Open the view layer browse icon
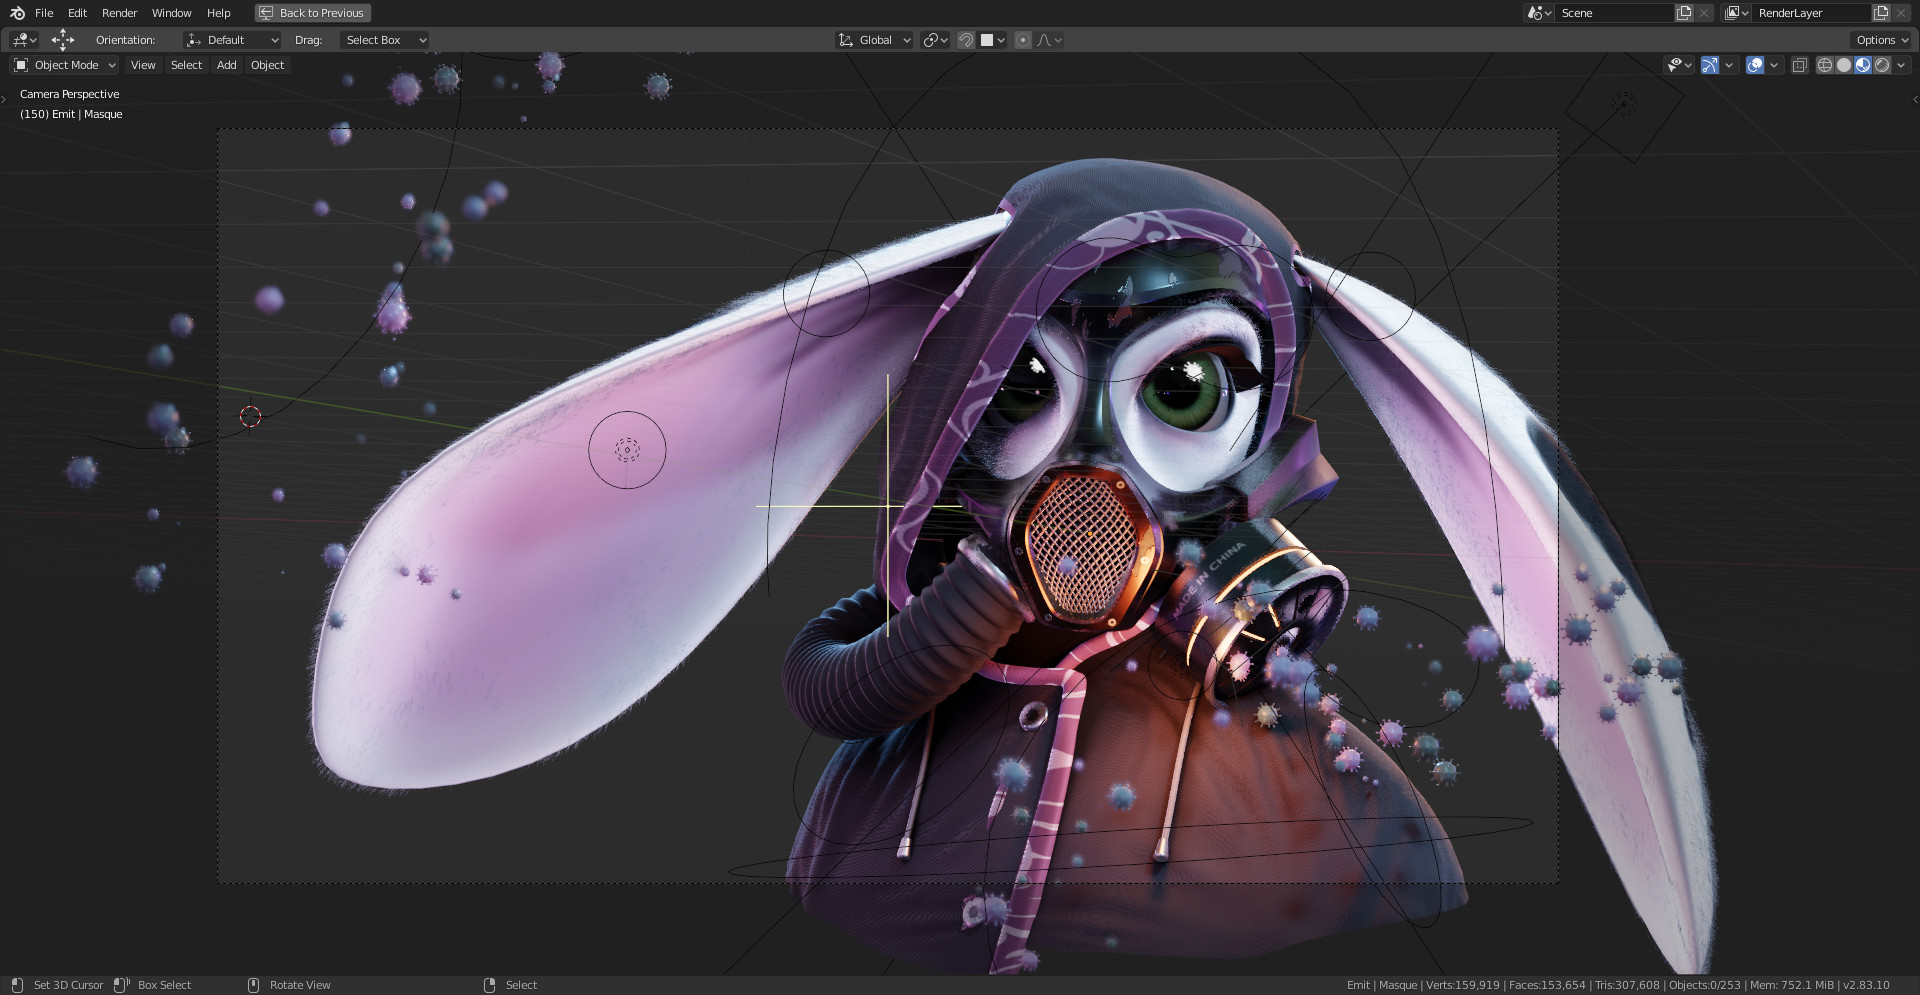Screen dimensions: 1920x995 1737,13
